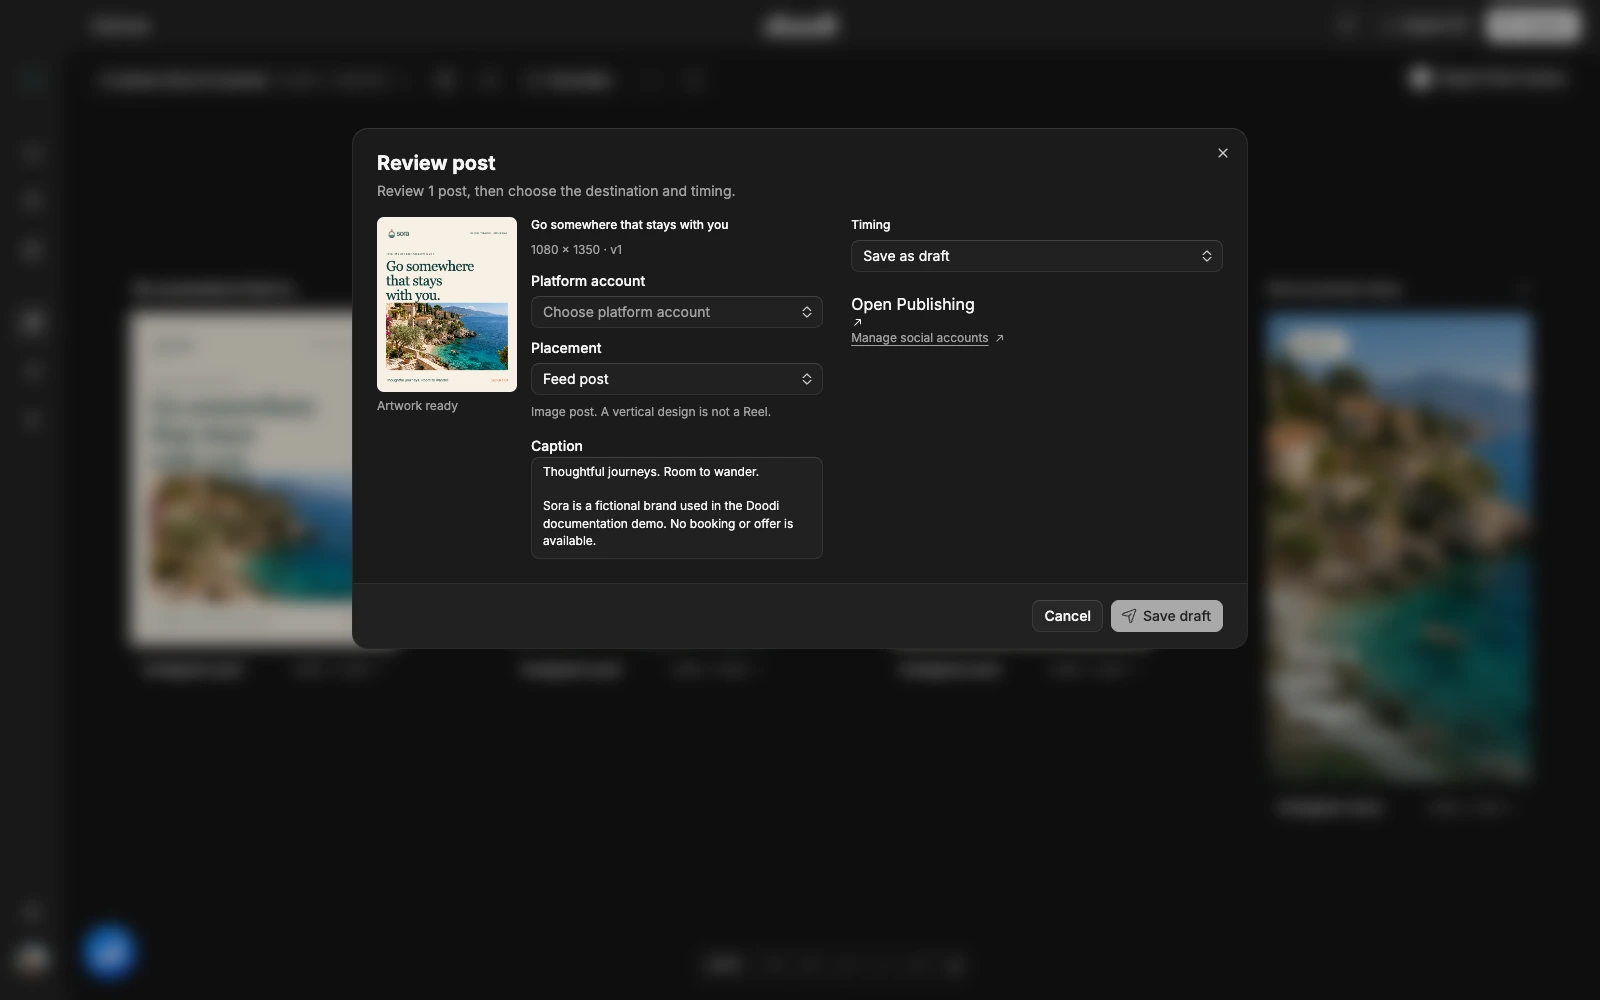The height and width of the screenshot is (1000, 1600).
Task: Open the Manage social accounts link
Action: tap(919, 338)
